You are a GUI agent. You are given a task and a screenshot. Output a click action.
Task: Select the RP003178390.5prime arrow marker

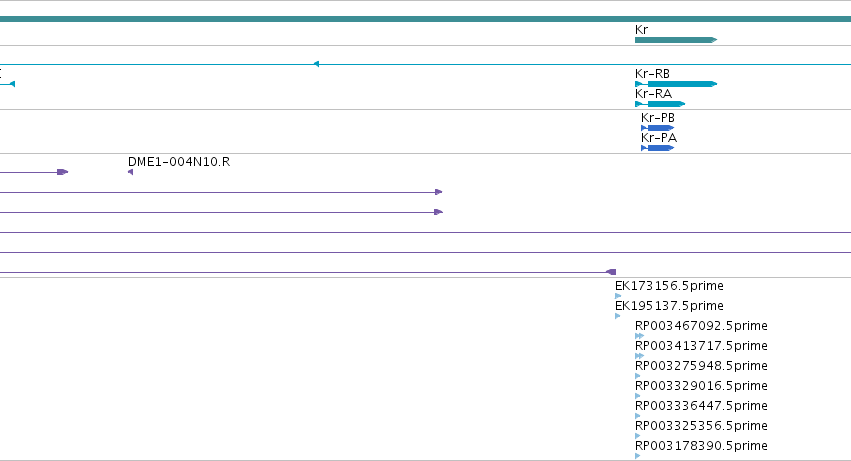point(638,456)
